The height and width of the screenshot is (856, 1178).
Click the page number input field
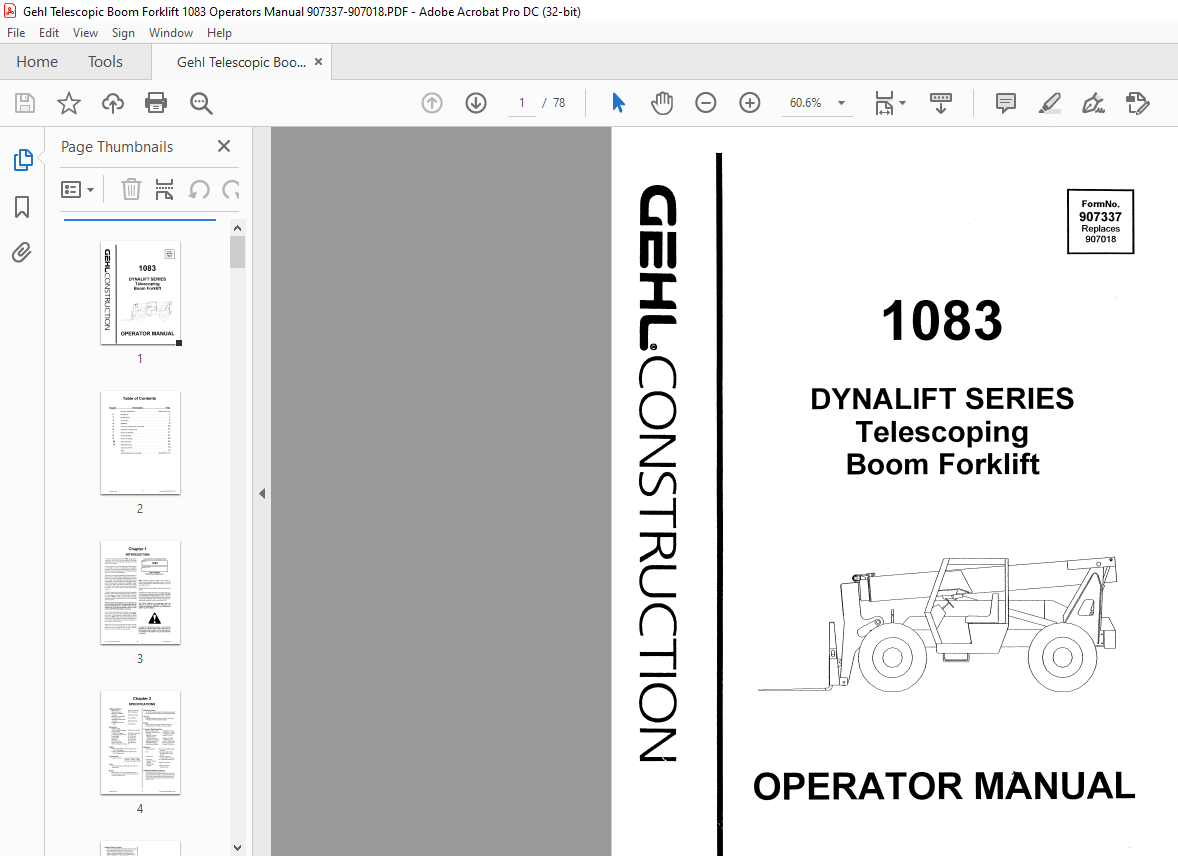click(x=521, y=103)
